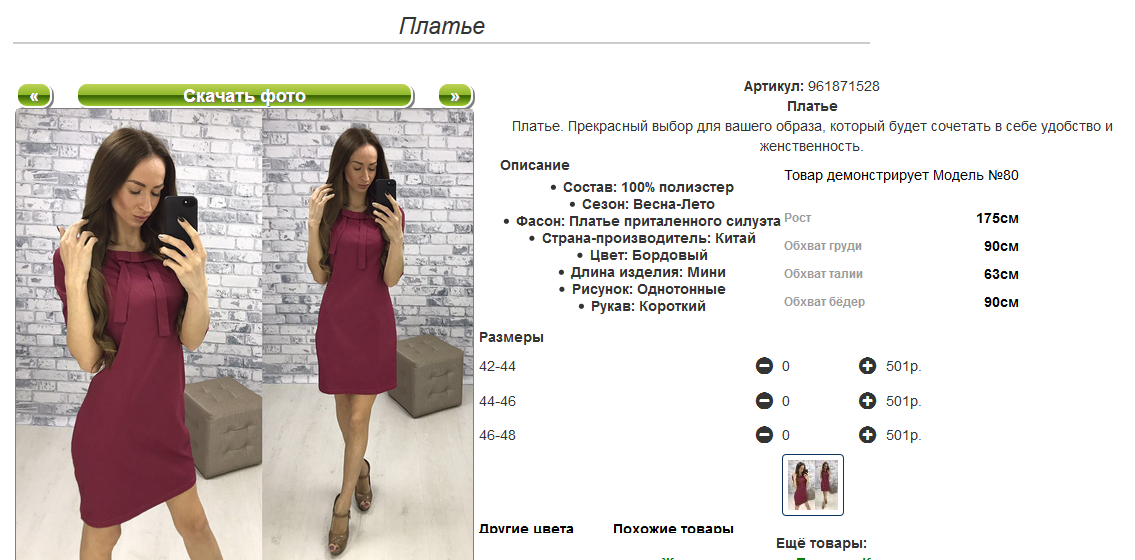
Task: Click quantity value for size 42-44
Action: [786, 367]
